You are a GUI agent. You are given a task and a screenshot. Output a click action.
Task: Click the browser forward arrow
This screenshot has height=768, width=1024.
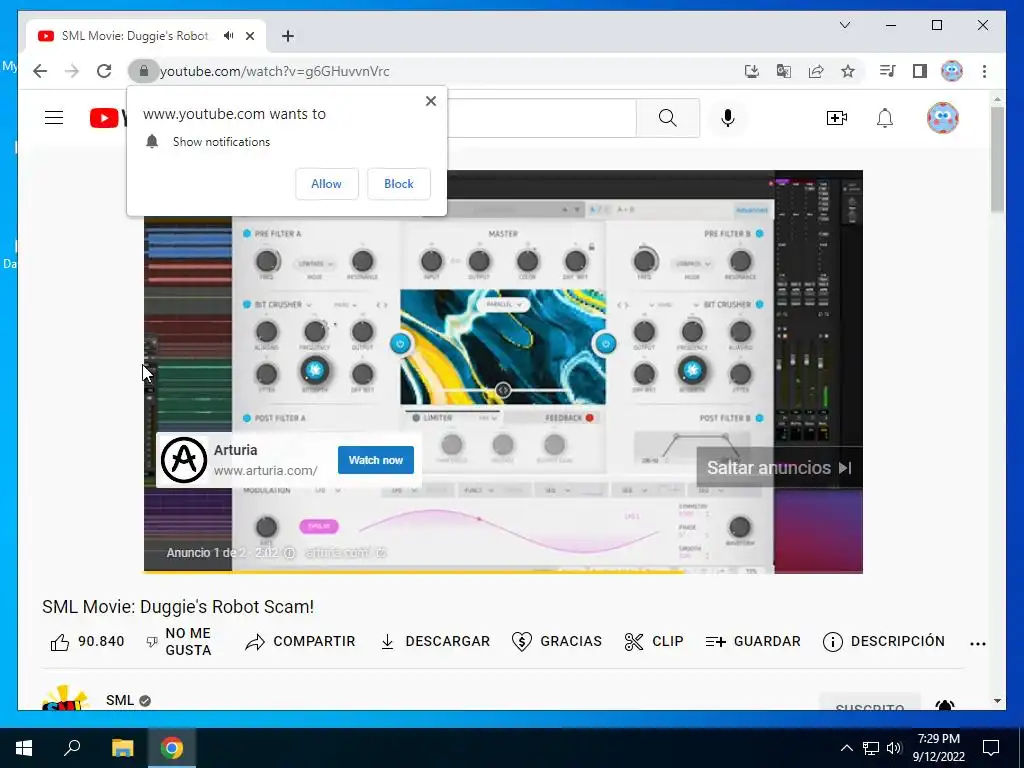pos(72,71)
